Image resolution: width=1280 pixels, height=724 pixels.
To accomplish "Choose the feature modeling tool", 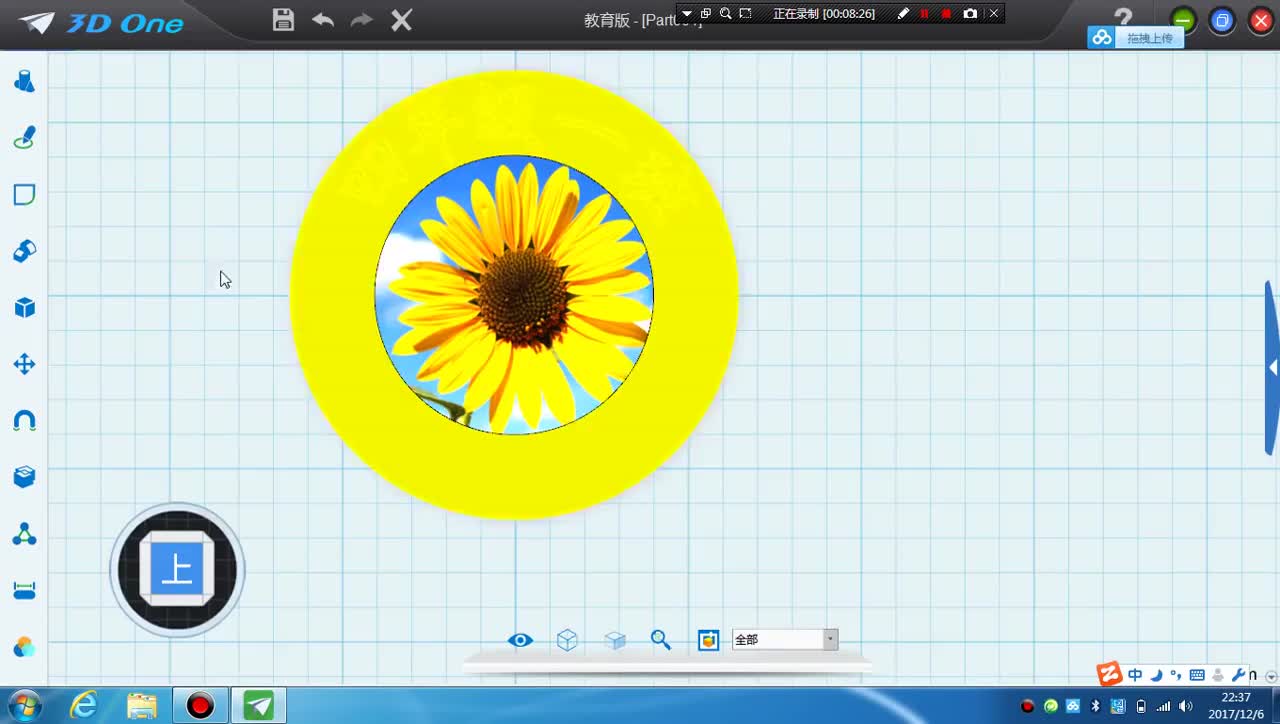I will pos(24,251).
